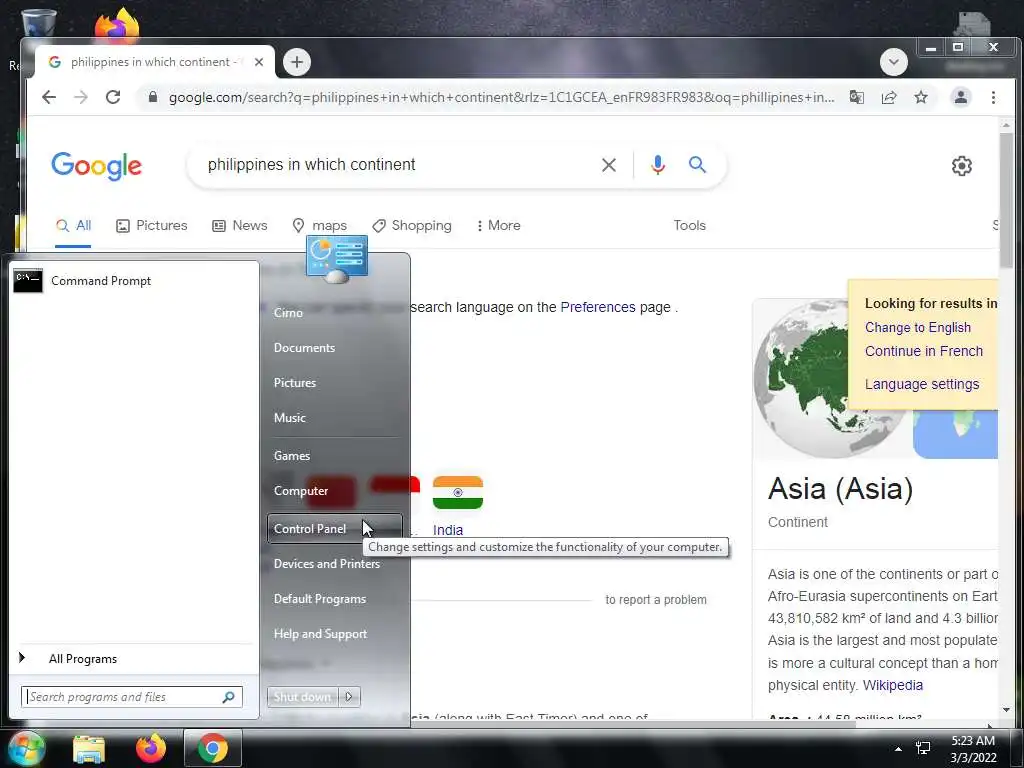
Task: Open Music from Start menu
Action: click(335, 418)
